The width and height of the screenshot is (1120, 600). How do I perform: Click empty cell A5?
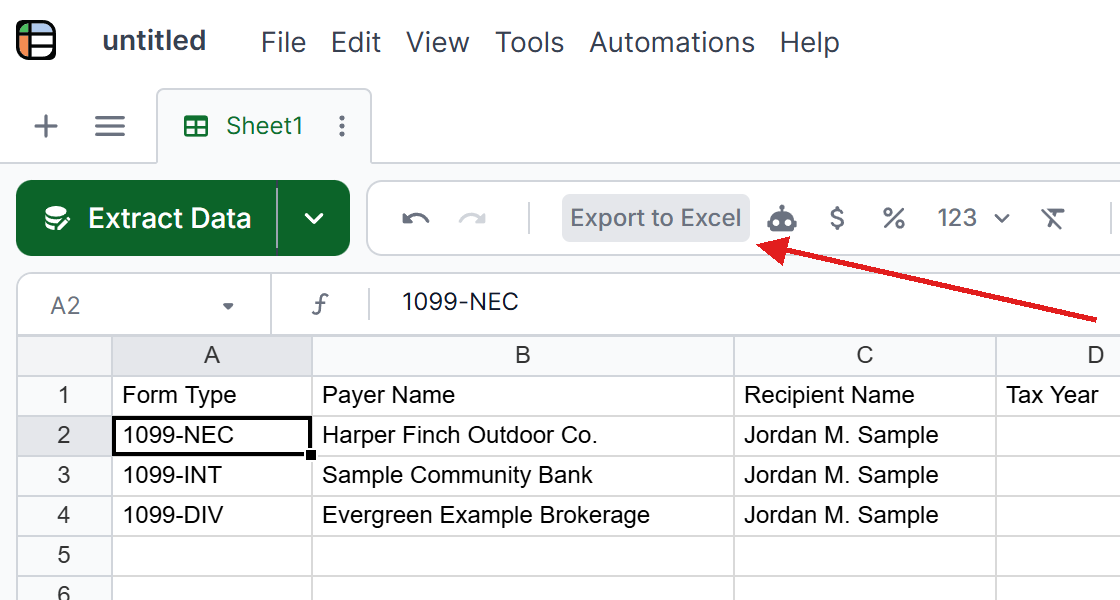pyautogui.click(x=211, y=555)
